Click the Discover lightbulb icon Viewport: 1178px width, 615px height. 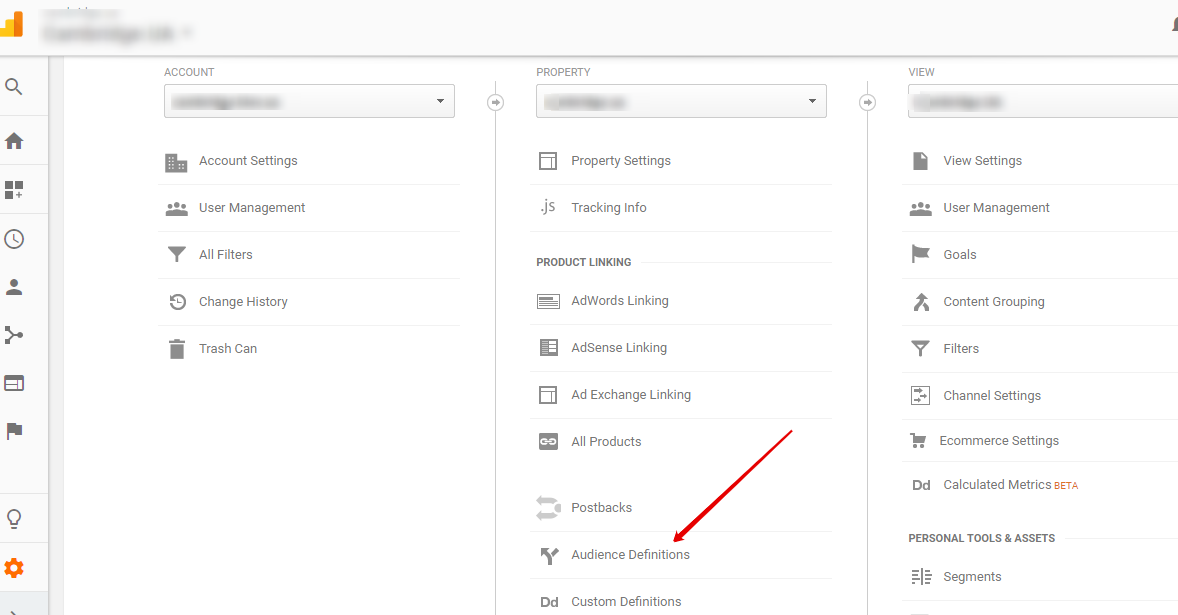(14, 519)
